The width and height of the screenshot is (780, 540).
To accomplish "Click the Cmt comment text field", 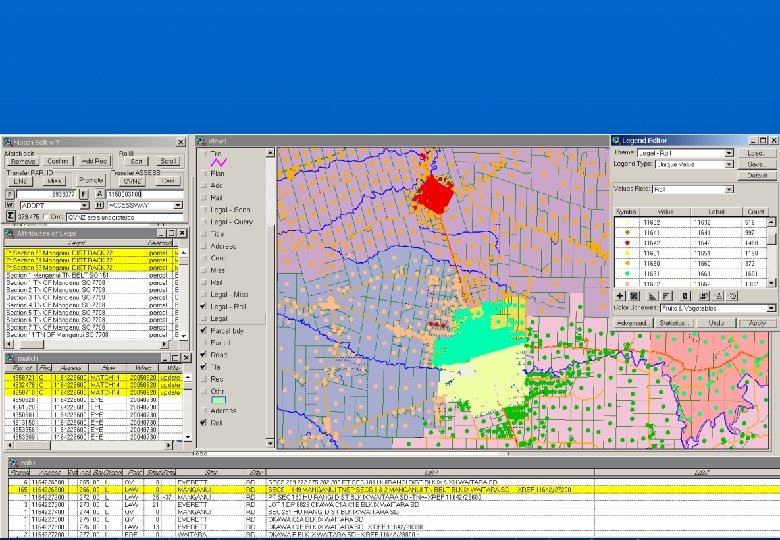I will coord(124,217).
